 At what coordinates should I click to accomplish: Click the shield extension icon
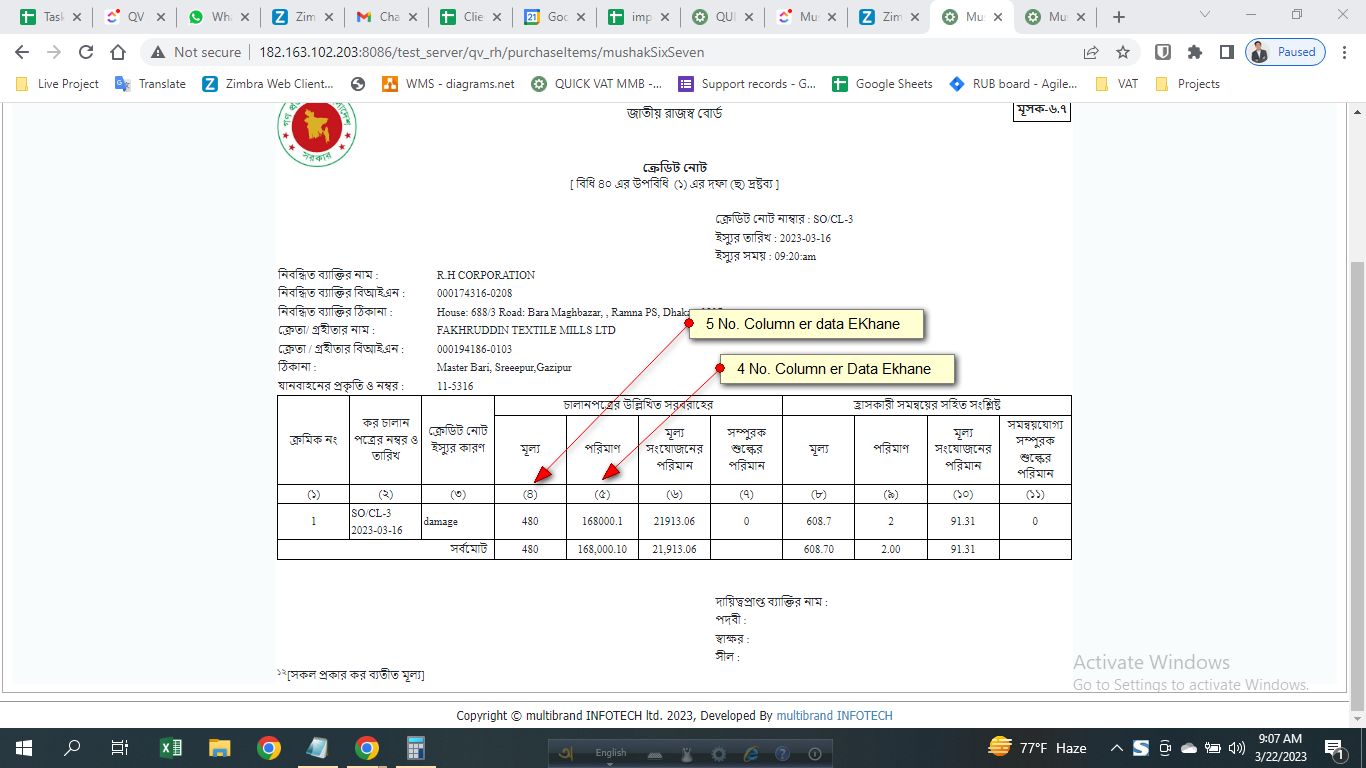coord(1163,52)
